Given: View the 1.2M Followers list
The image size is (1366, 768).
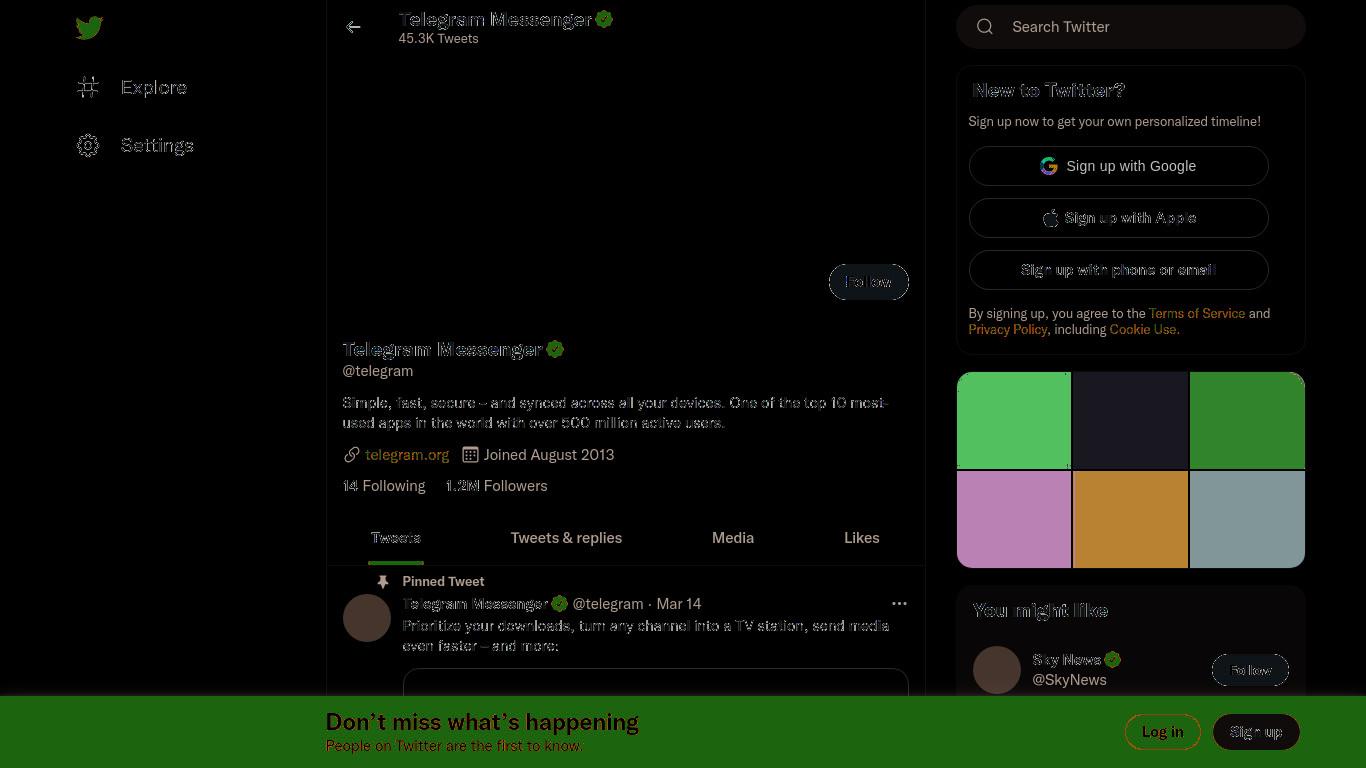Looking at the screenshot, I should pyautogui.click(x=496, y=486).
